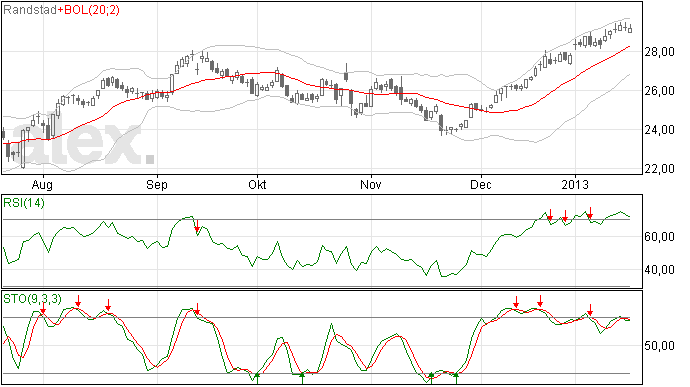Screen dimensions: 690x387
Task: Select the Okt month label
Action: click(x=257, y=184)
